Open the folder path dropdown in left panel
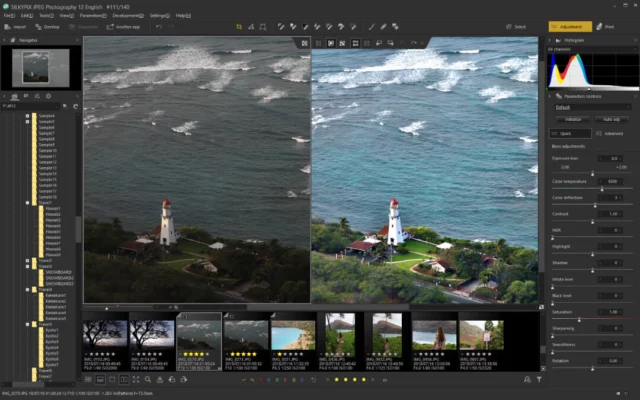640x400 pixels. [x=31, y=106]
